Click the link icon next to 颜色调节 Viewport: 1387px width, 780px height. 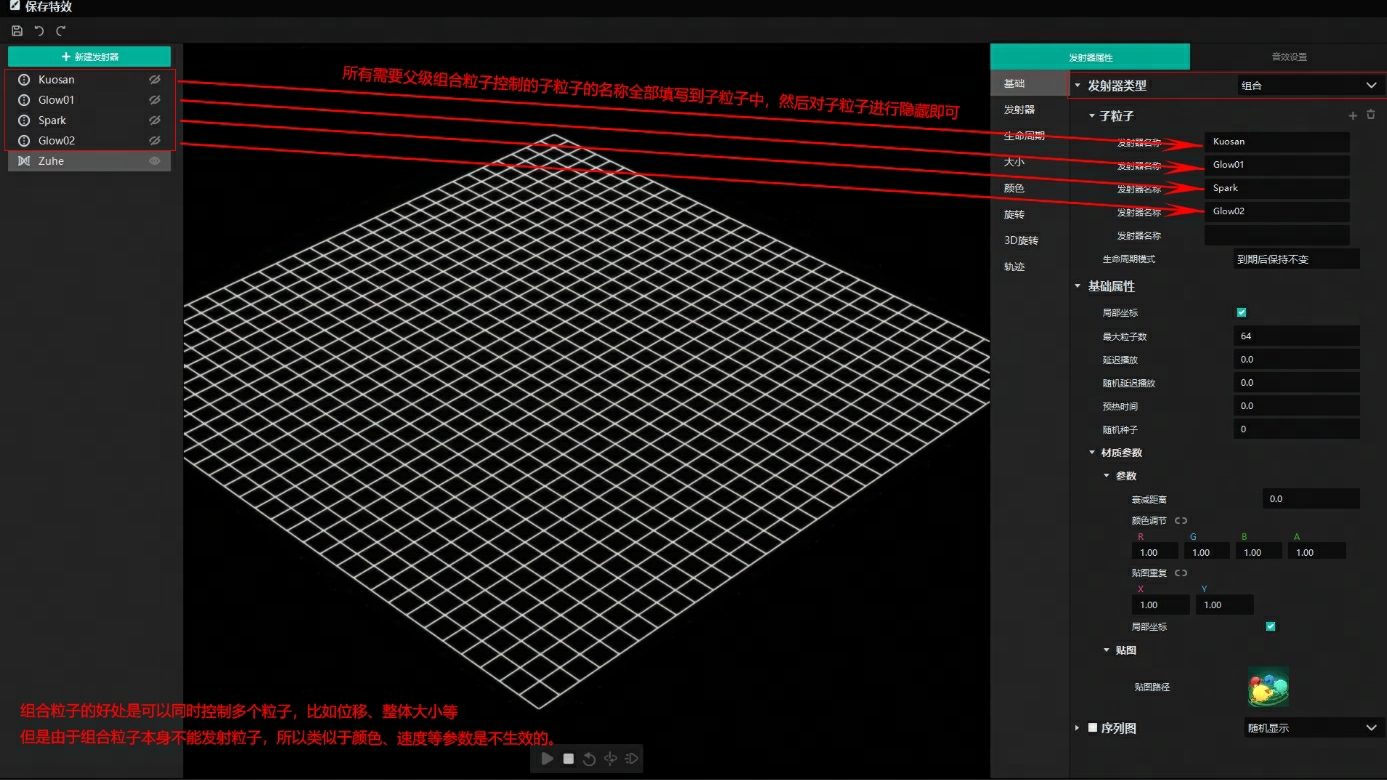click(x=1181, y=520)
